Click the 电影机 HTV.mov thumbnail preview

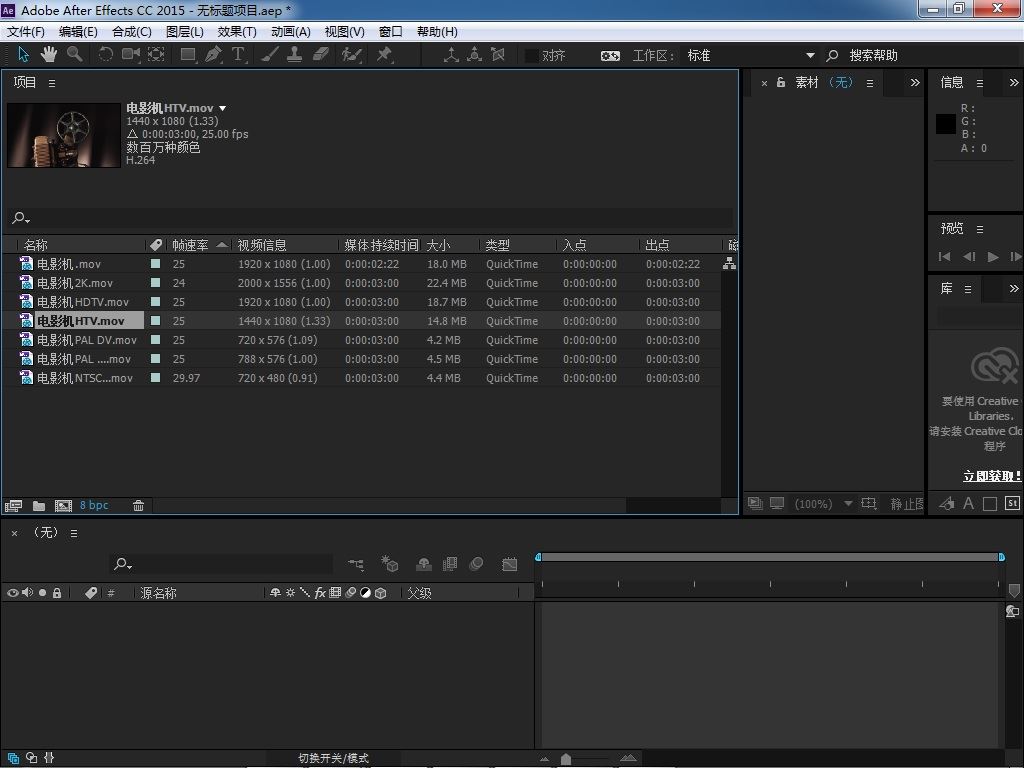(x=64, y=135)
